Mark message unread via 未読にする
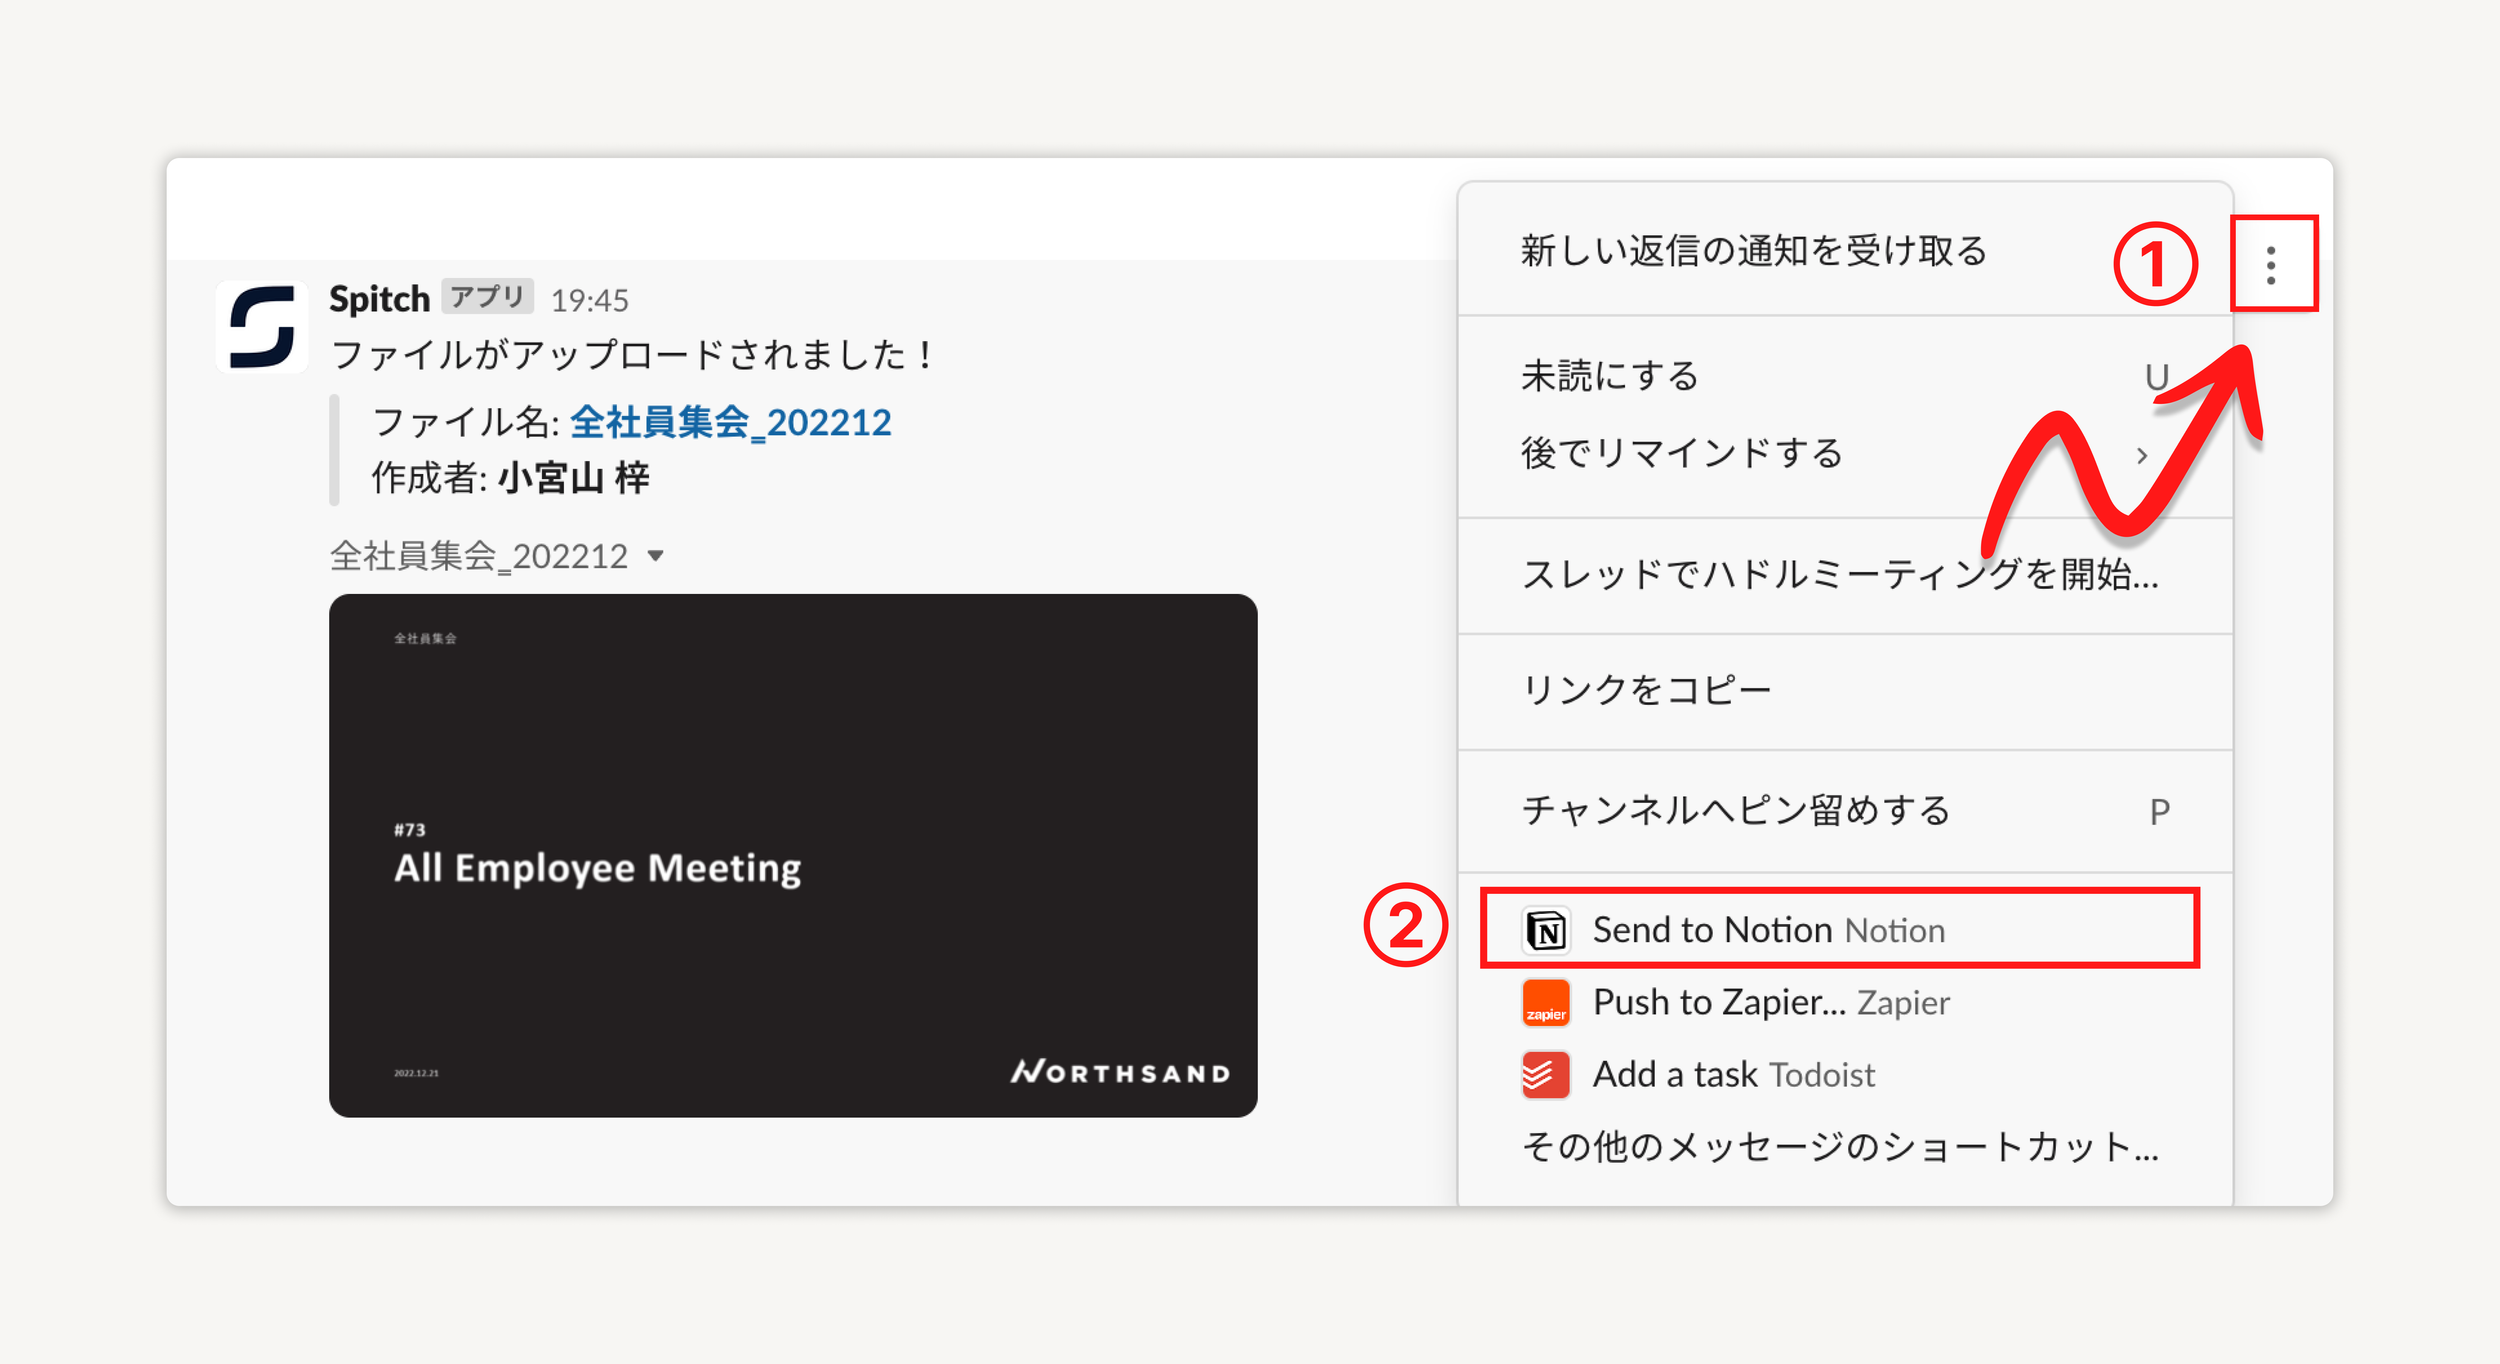Viewport: 2500px width, 1364px height. click(x=1609, y=375)
